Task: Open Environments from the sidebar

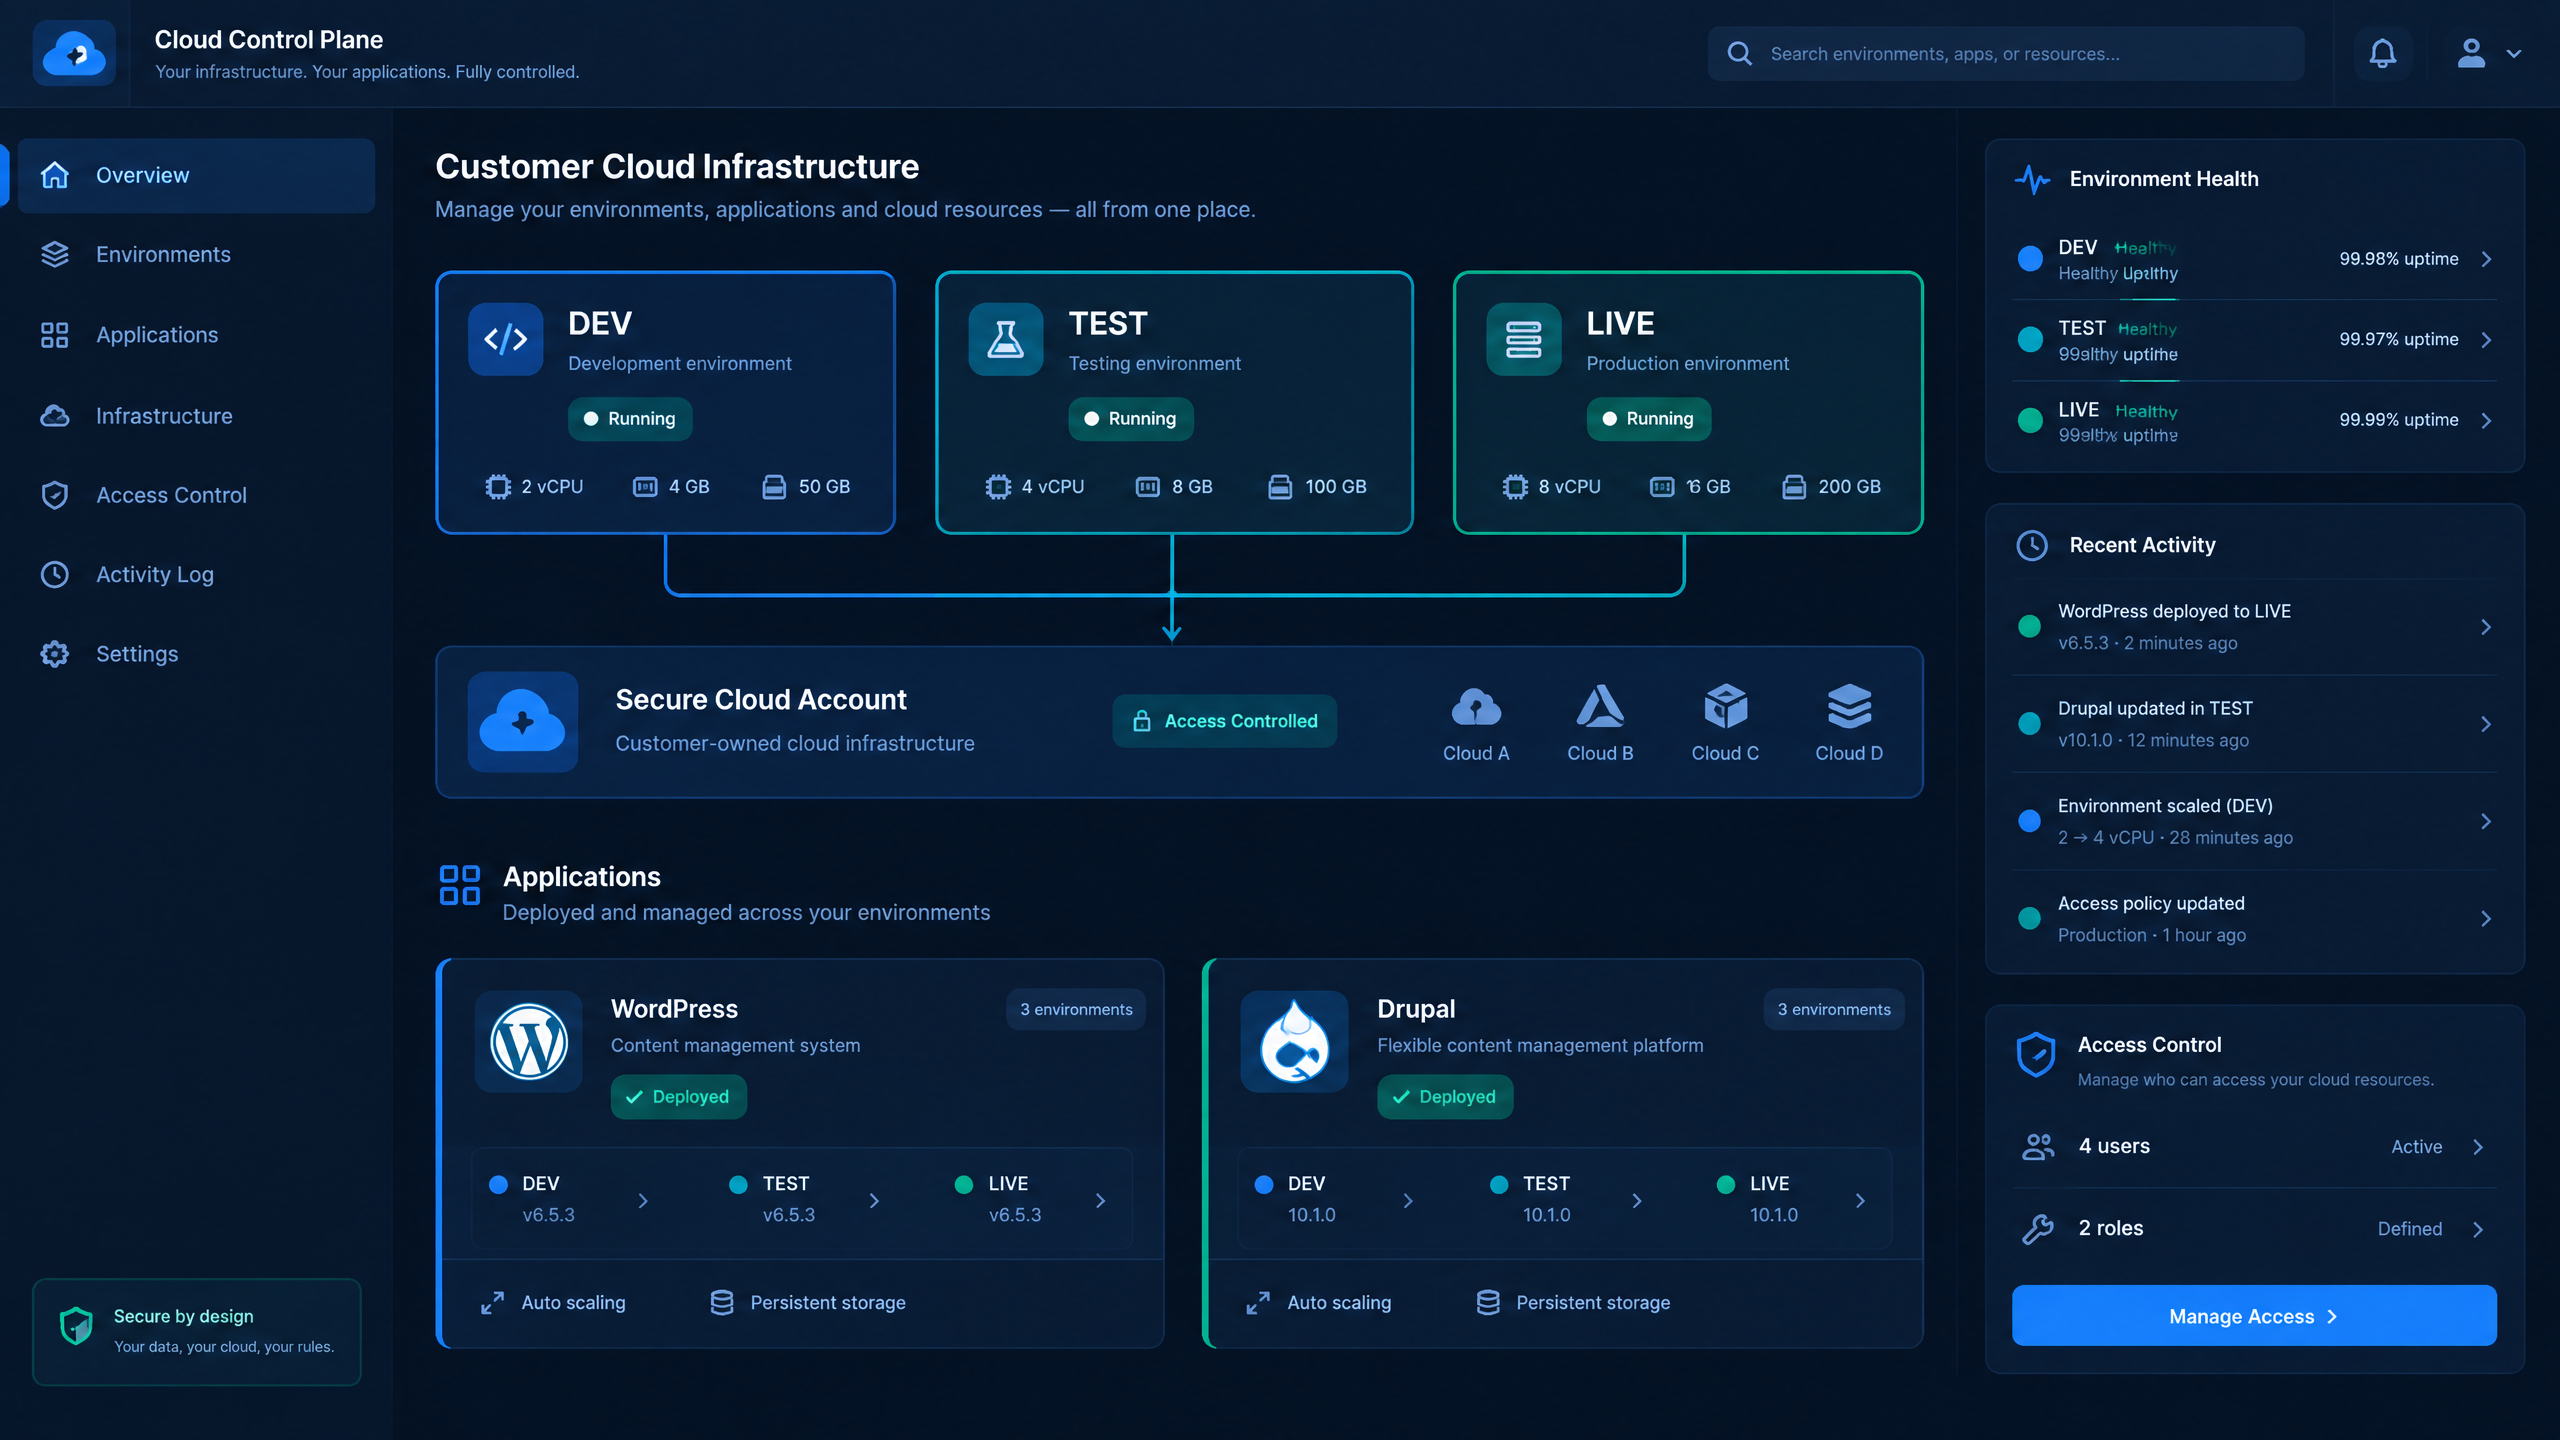Action: tap(196, 254)
